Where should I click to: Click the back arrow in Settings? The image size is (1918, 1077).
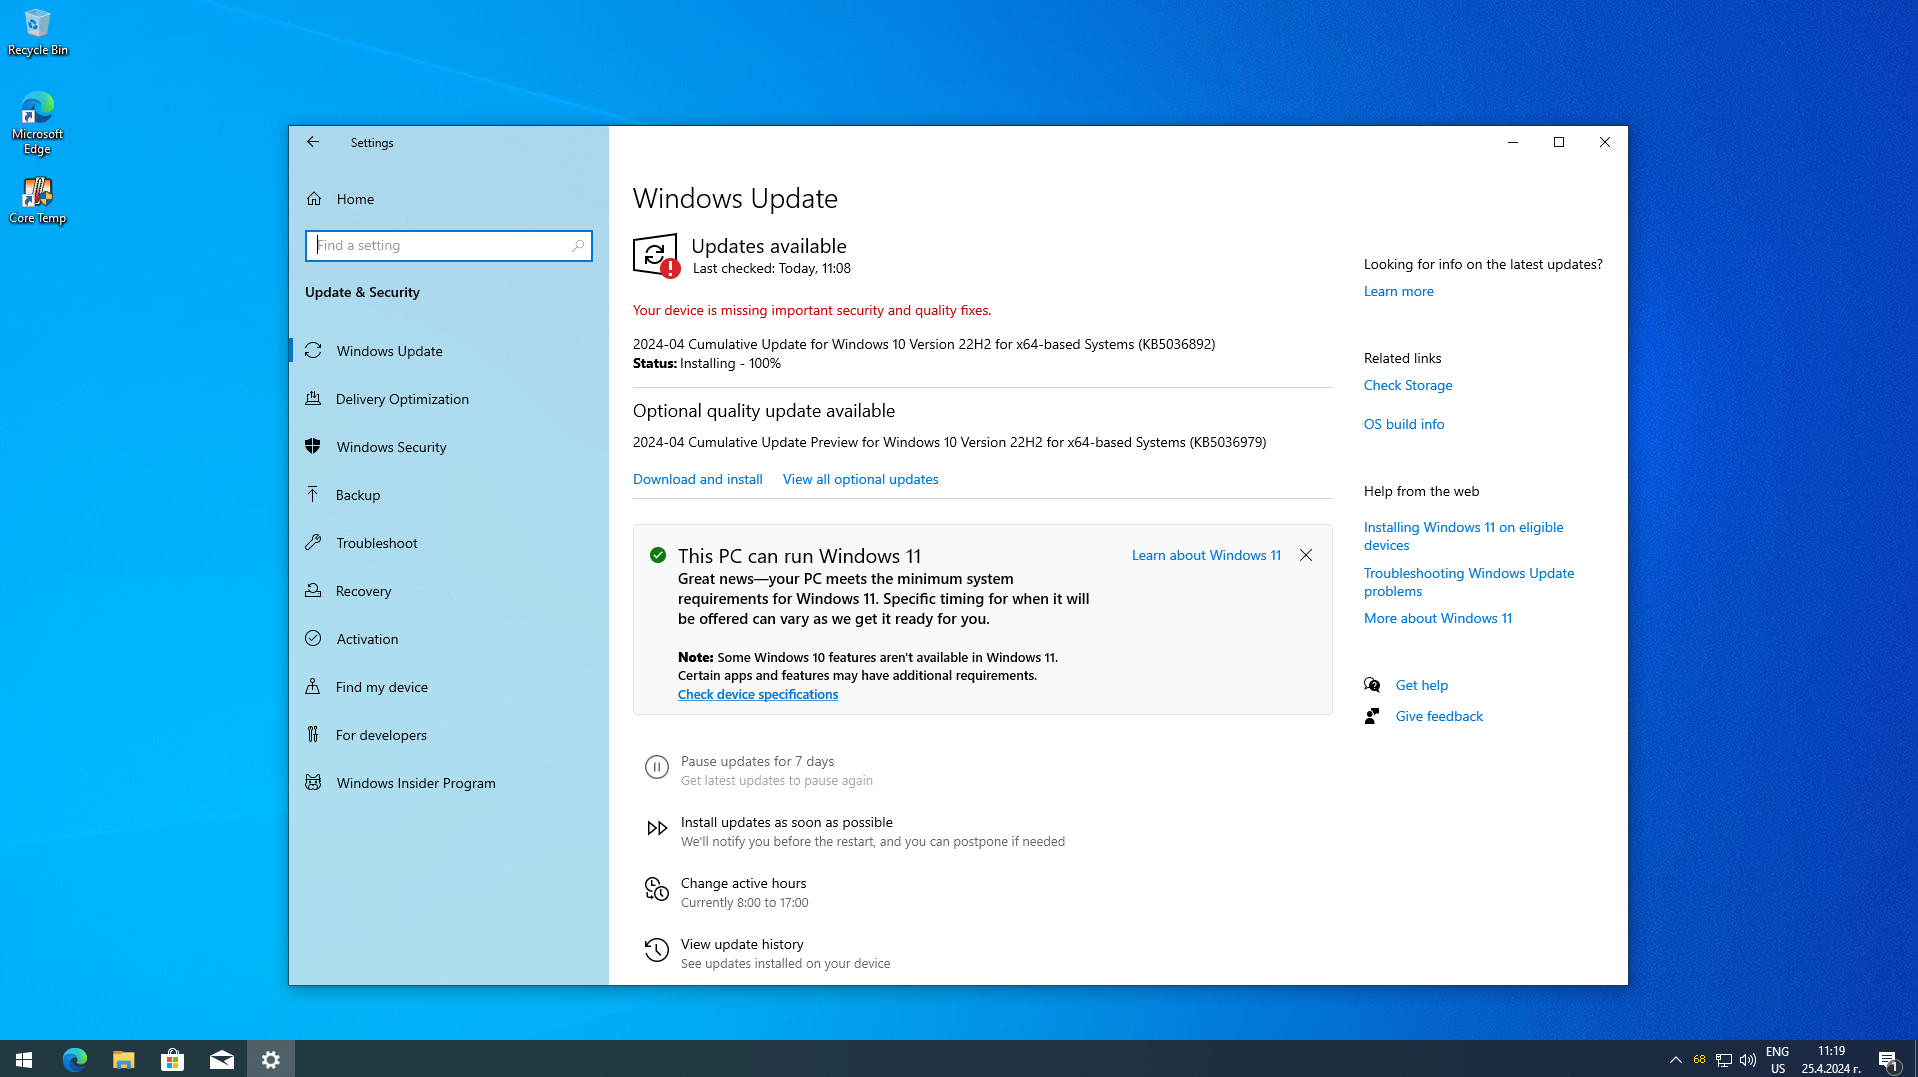pyautogui.click(x=313, y=142)
